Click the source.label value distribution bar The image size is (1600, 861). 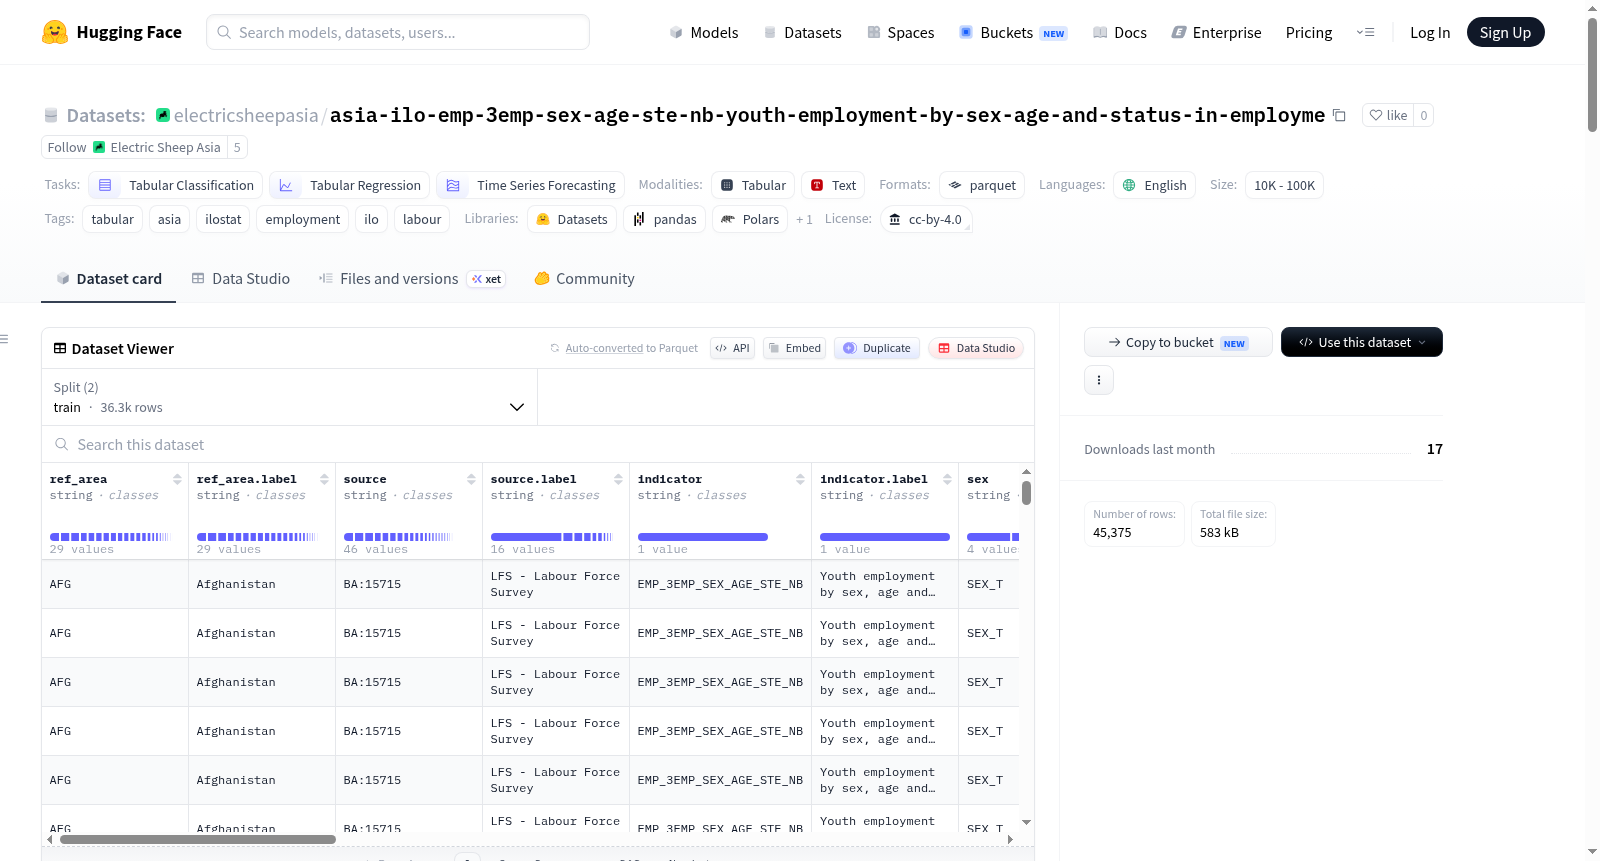point(551,537)
